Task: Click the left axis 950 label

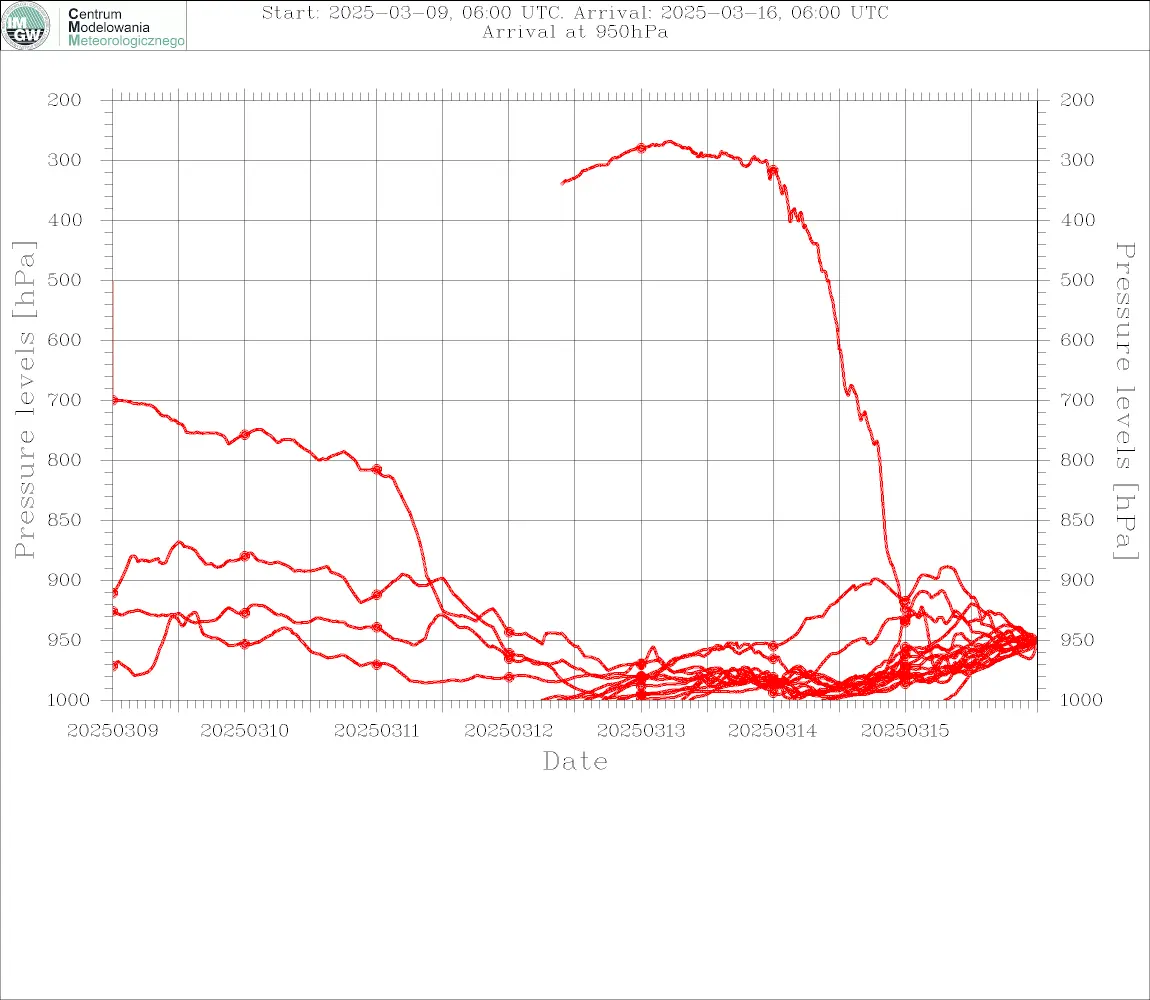Action: click(65, 640)
